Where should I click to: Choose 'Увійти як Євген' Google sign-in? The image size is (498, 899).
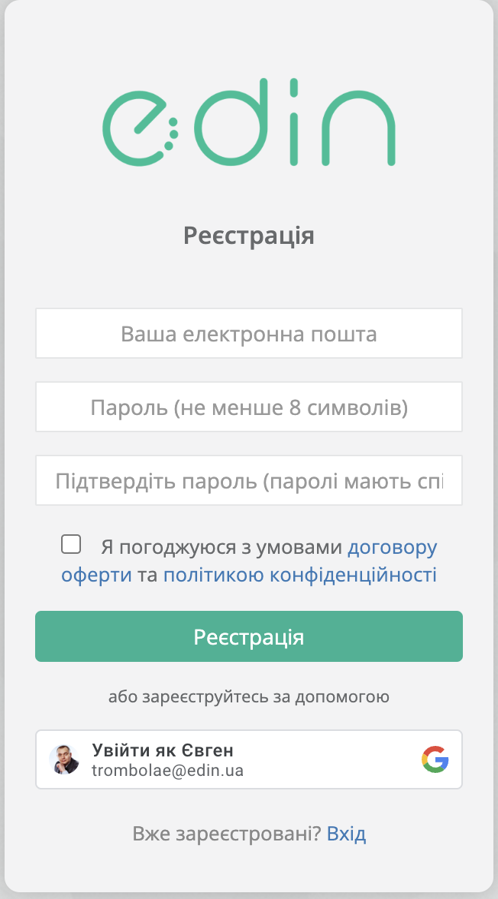click(249, 759)
